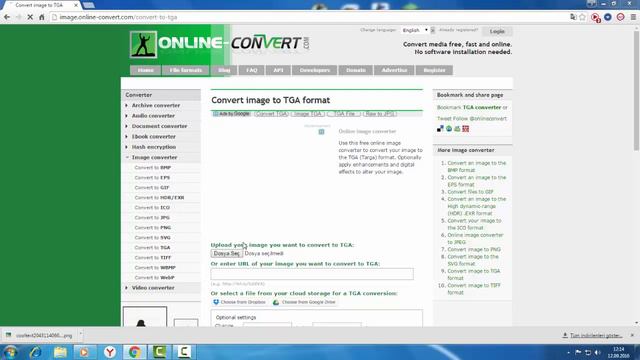Click Choose from Google Drive button
The width and height of the screenshot is (640, 360).
pos(304,302)
